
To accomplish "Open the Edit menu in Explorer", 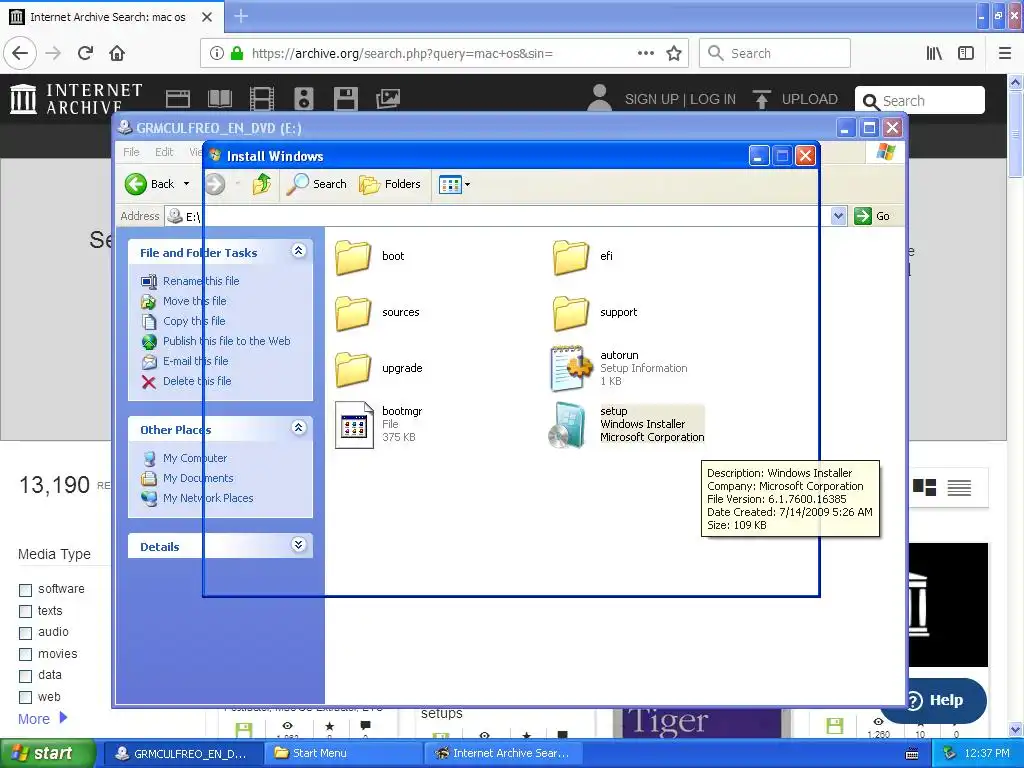I will pos(164,152).
